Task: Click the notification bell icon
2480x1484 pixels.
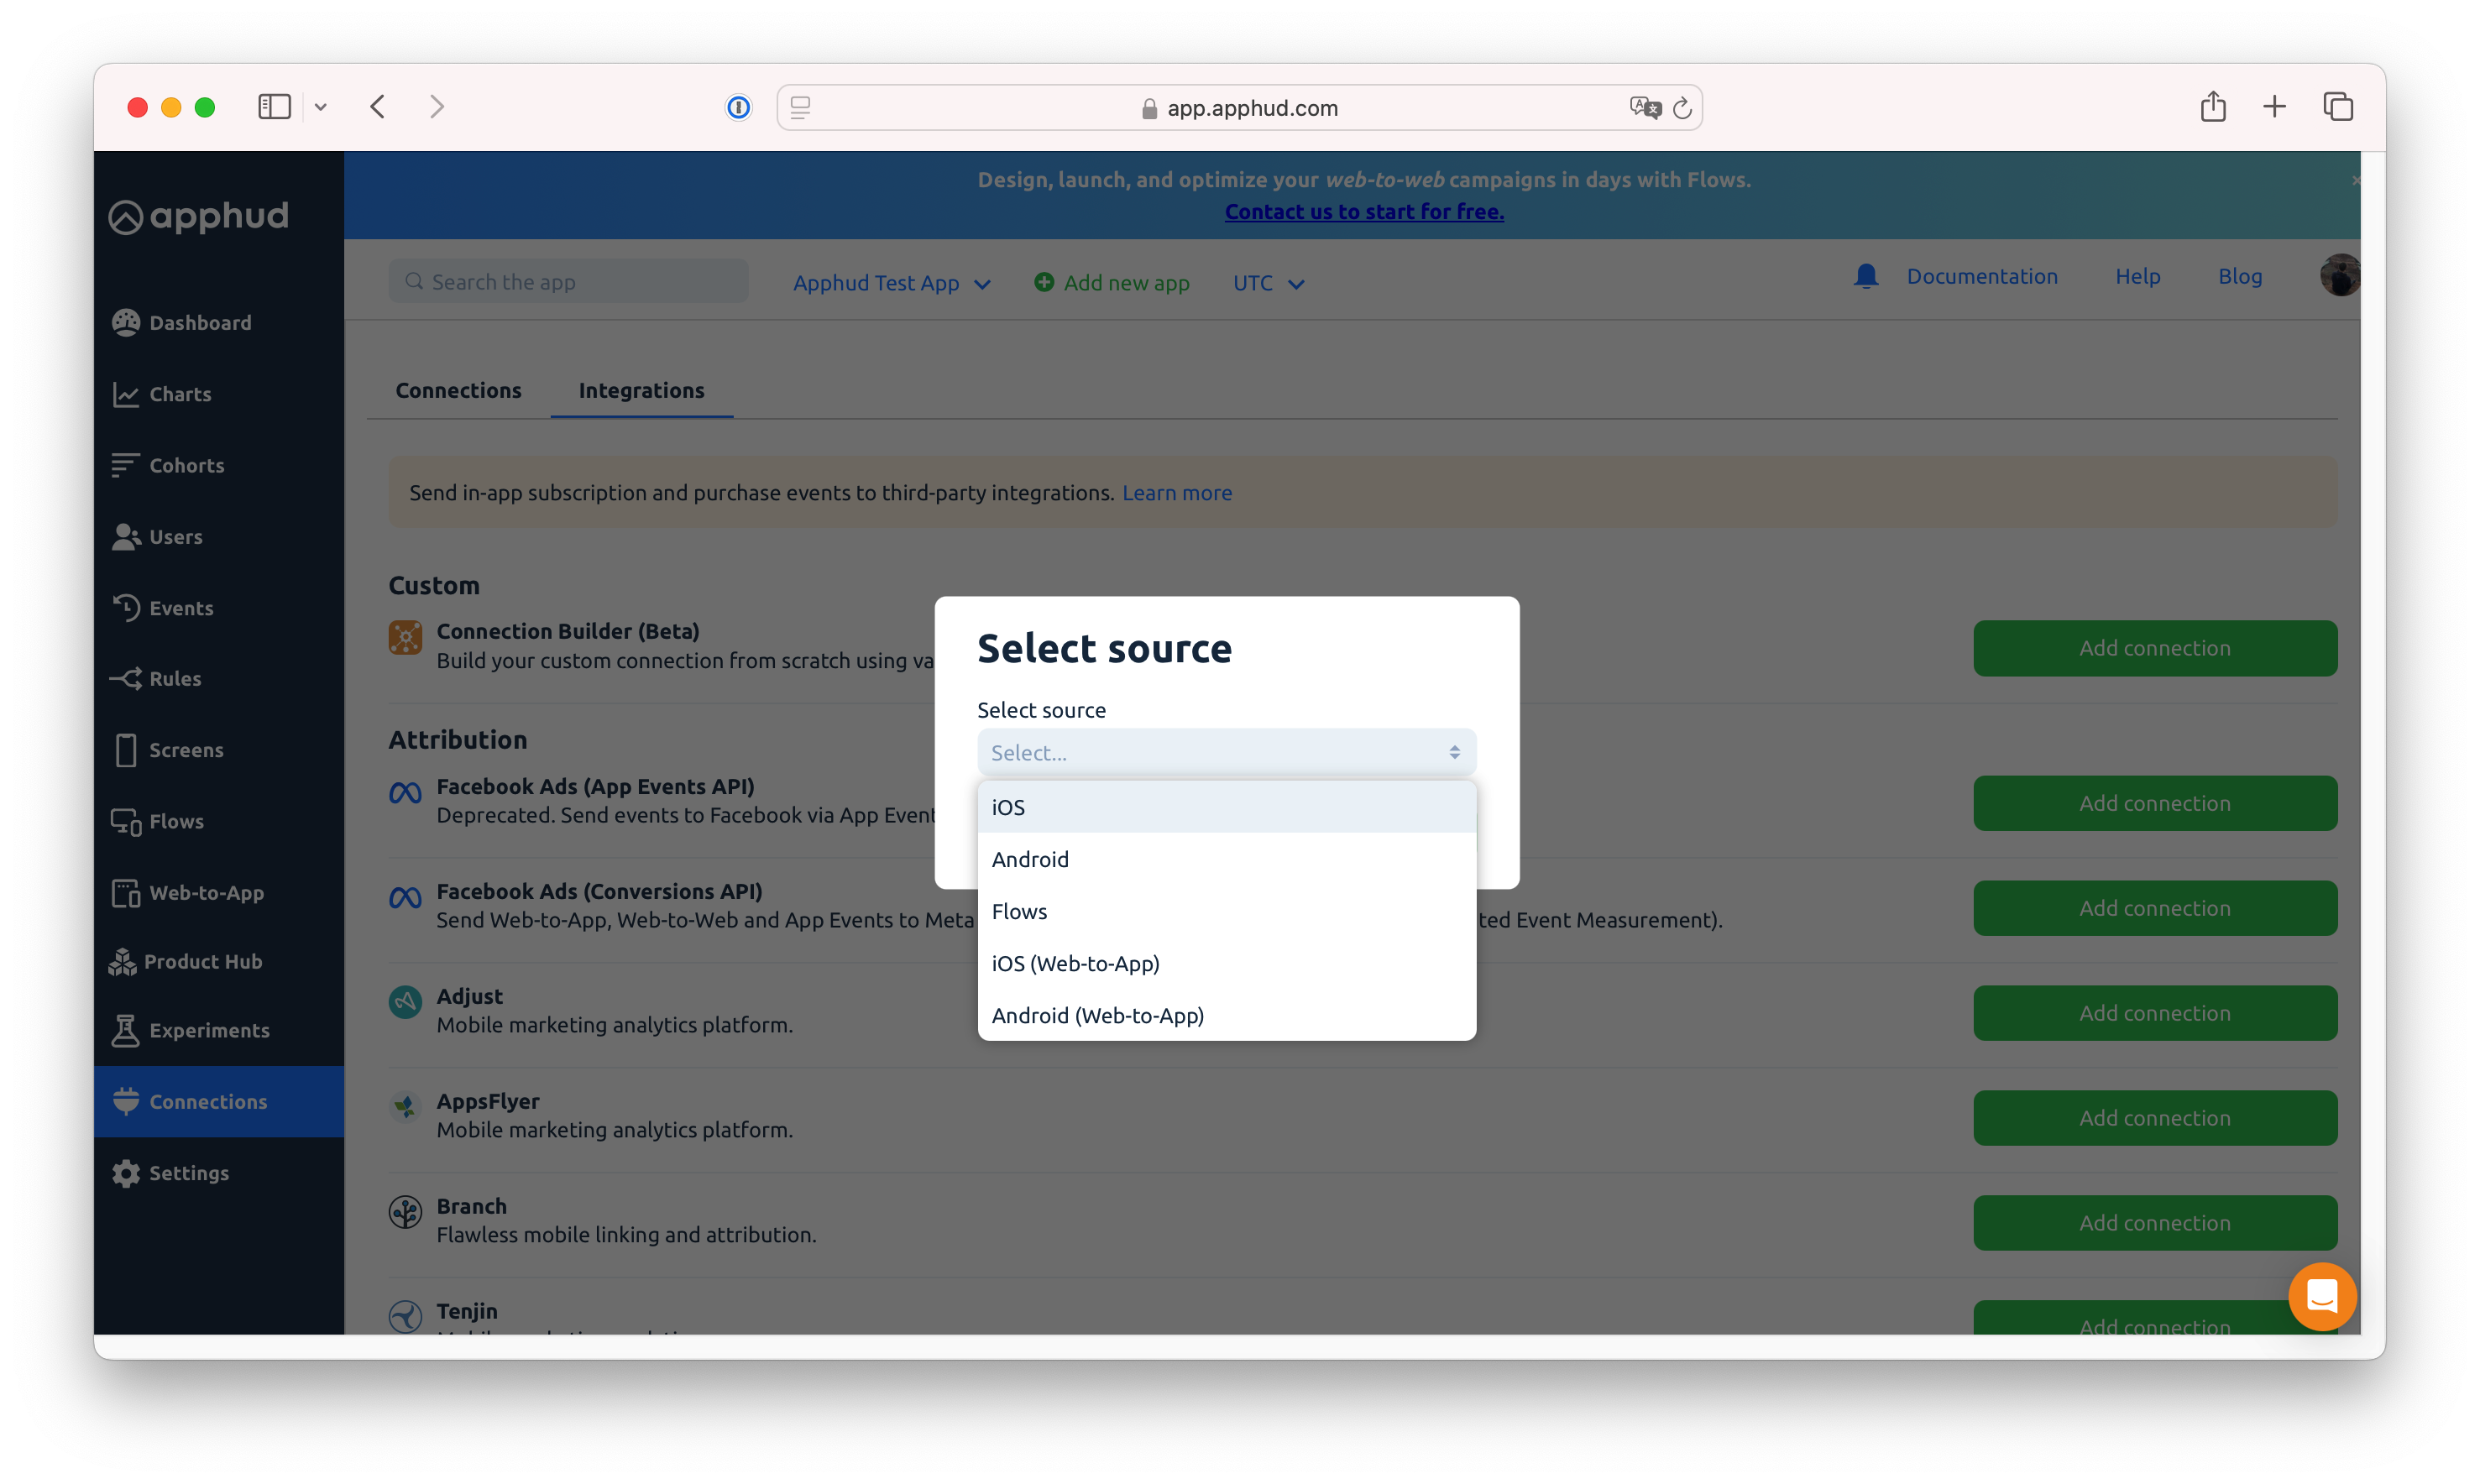Action: [x=1865, y=276]
